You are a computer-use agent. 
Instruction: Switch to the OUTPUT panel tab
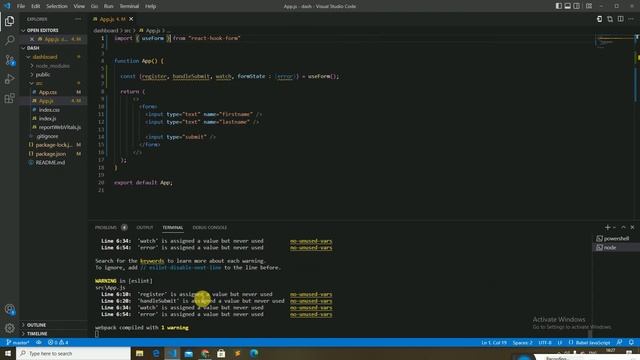pos(145,227)
